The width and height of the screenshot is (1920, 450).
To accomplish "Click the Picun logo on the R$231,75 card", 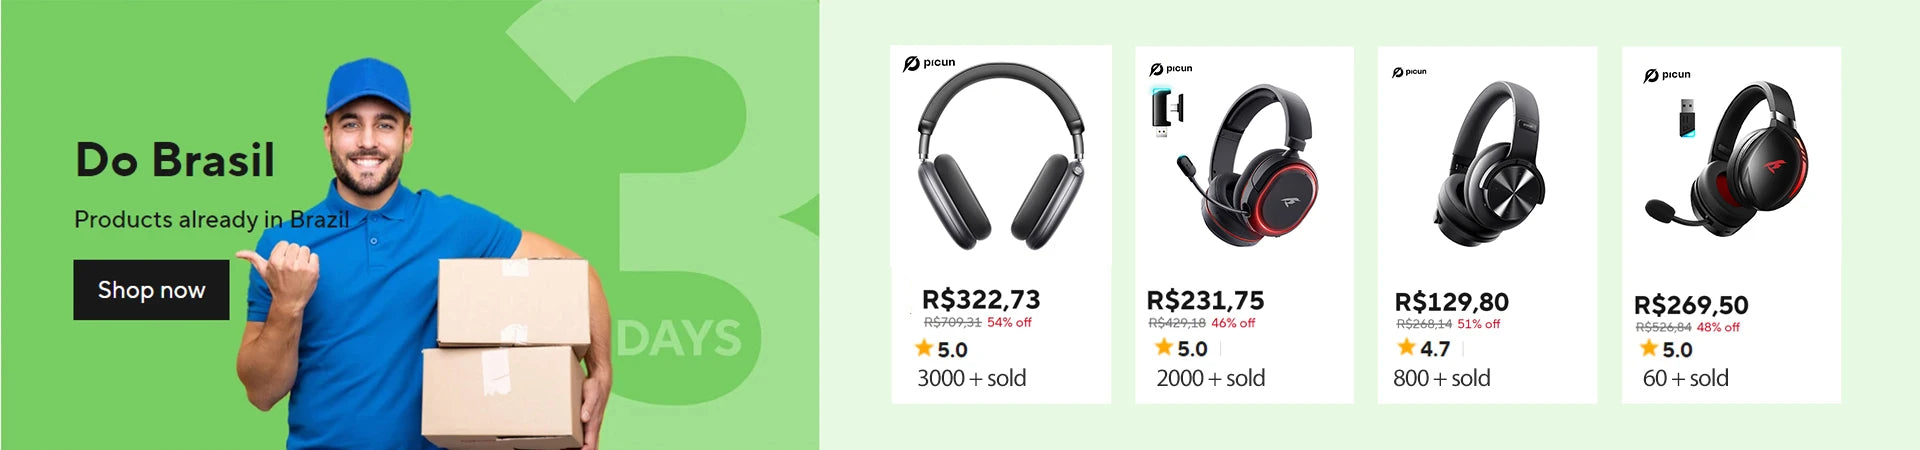I will [x=1171, y=69].
